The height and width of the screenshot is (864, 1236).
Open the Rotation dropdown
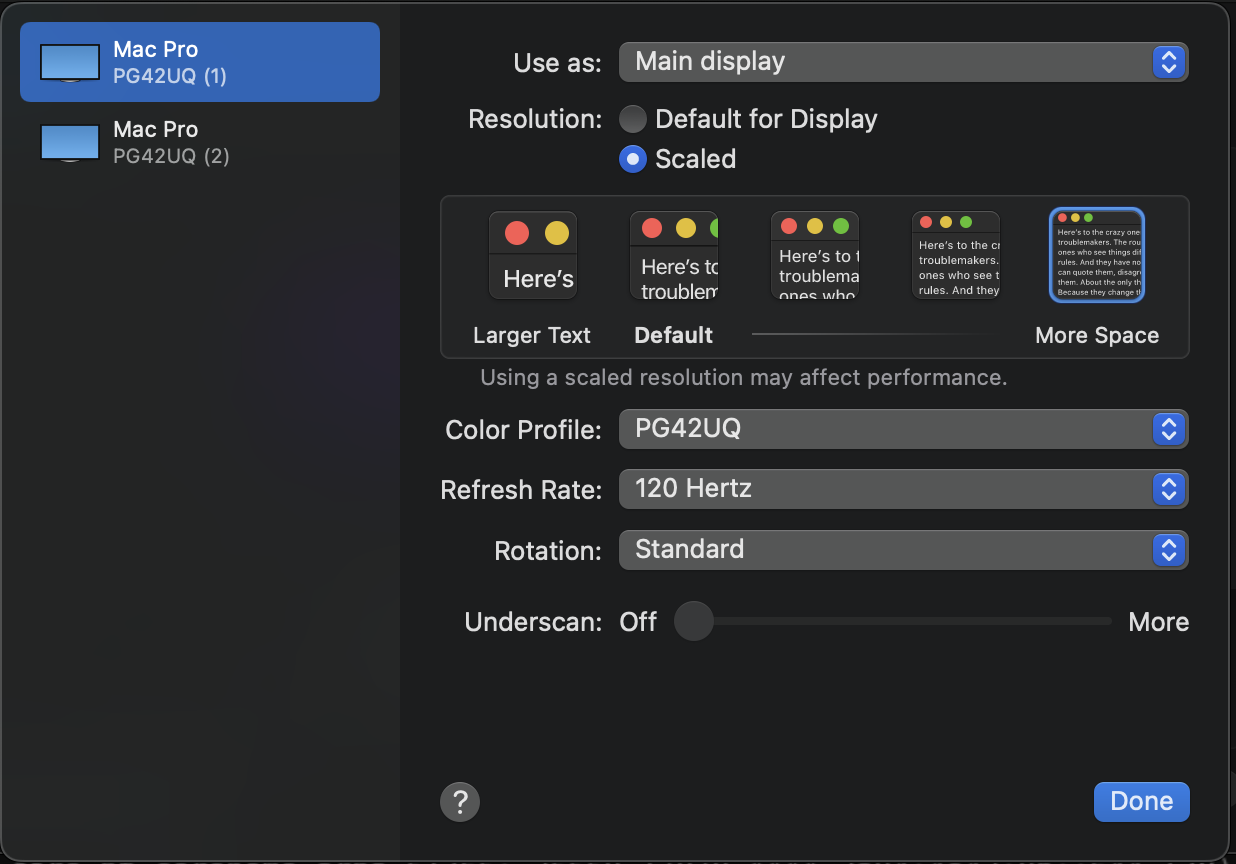(x=903, y=550)
